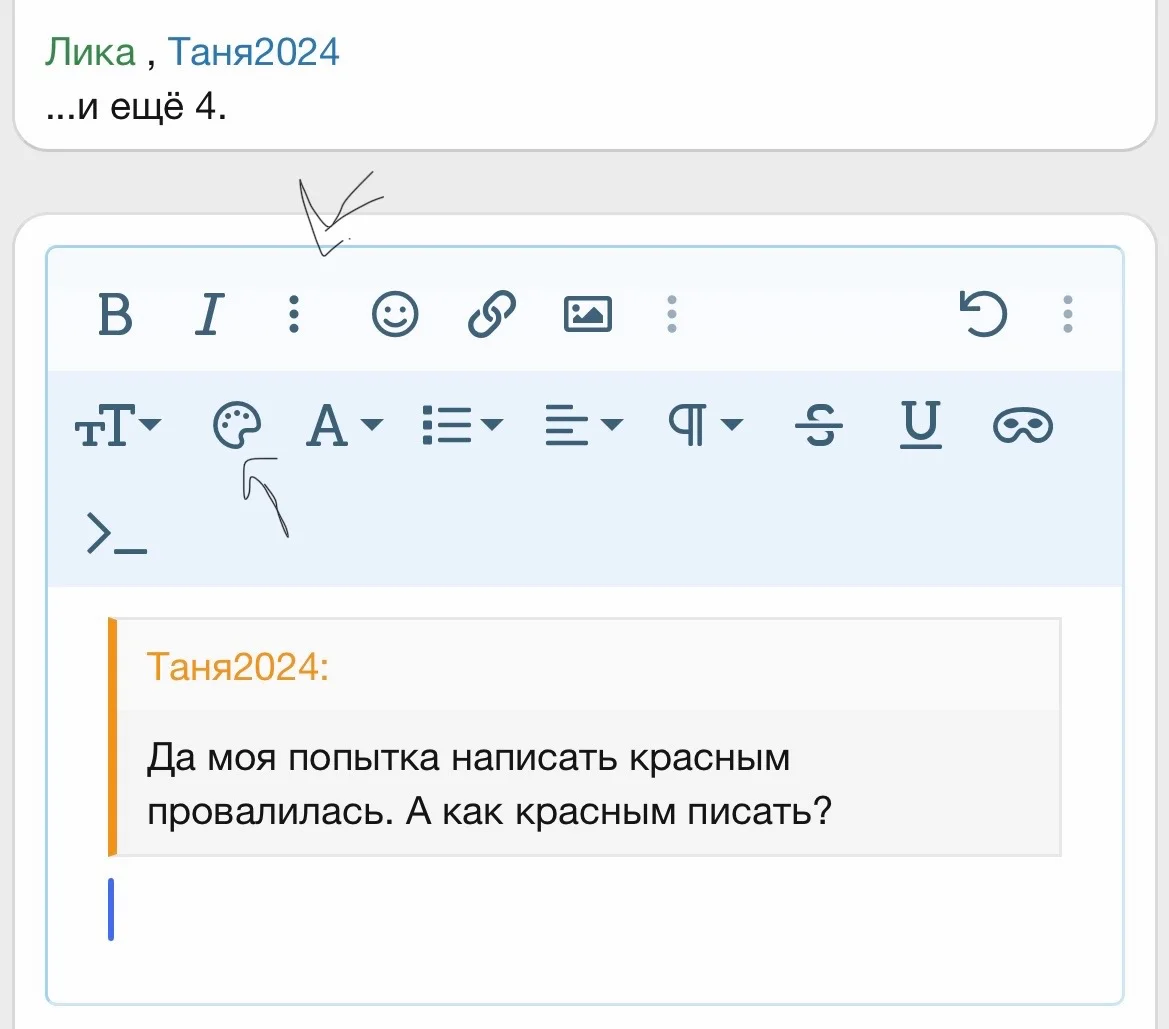Viewport: 1169px width, 1029px height.
Task: Open more options menu next to undo
Action: 1068,315
